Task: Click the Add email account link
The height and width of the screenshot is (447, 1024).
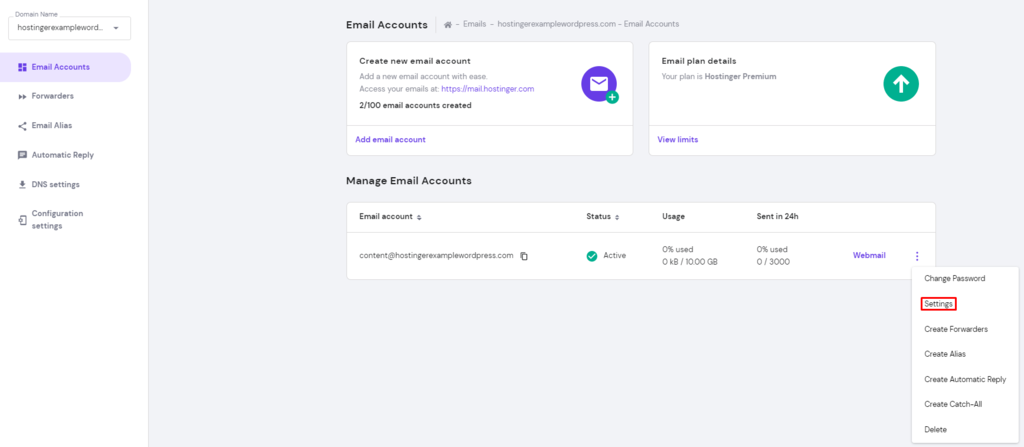Action: point(390,140)
